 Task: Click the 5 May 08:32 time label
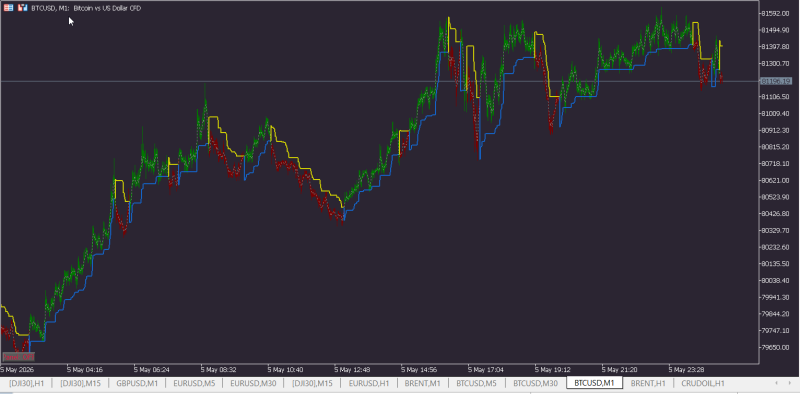pos(218,370)
